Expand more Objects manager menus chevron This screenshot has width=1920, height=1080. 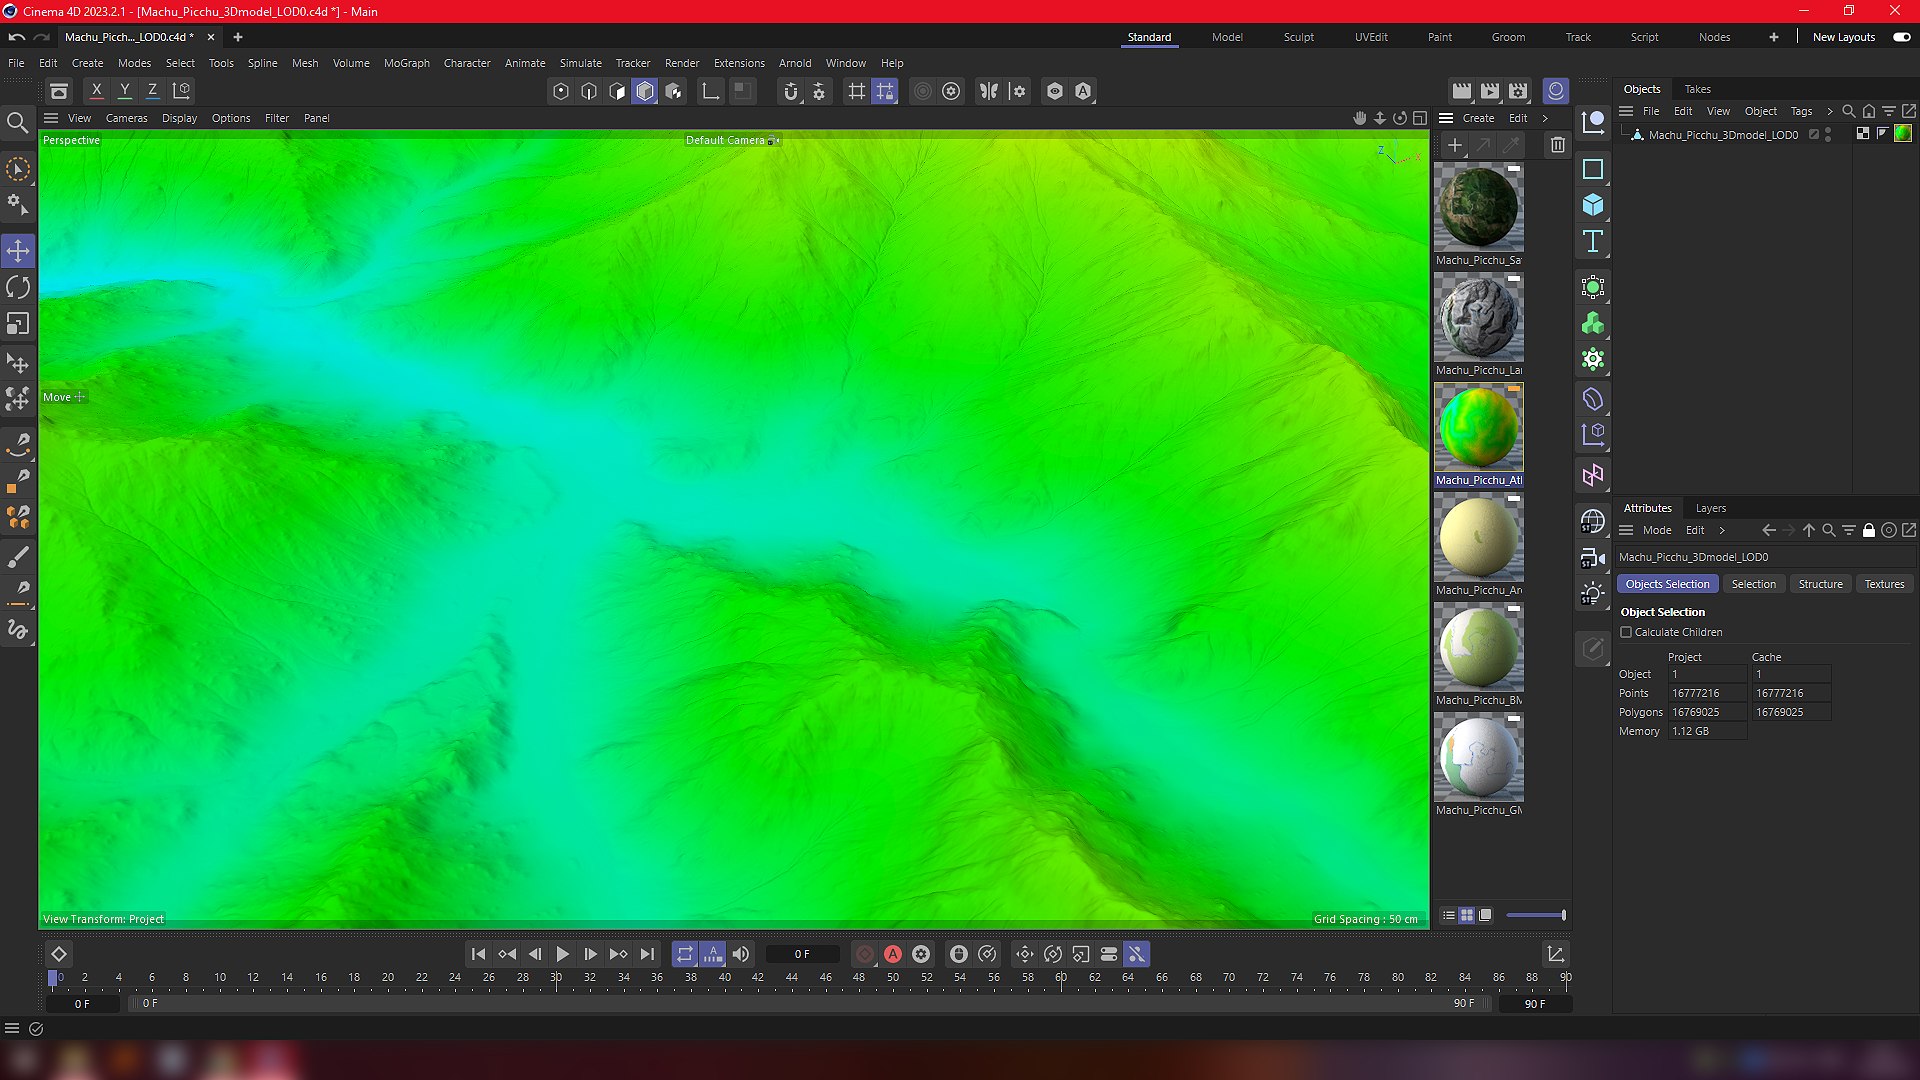[x=1829, y=111]
